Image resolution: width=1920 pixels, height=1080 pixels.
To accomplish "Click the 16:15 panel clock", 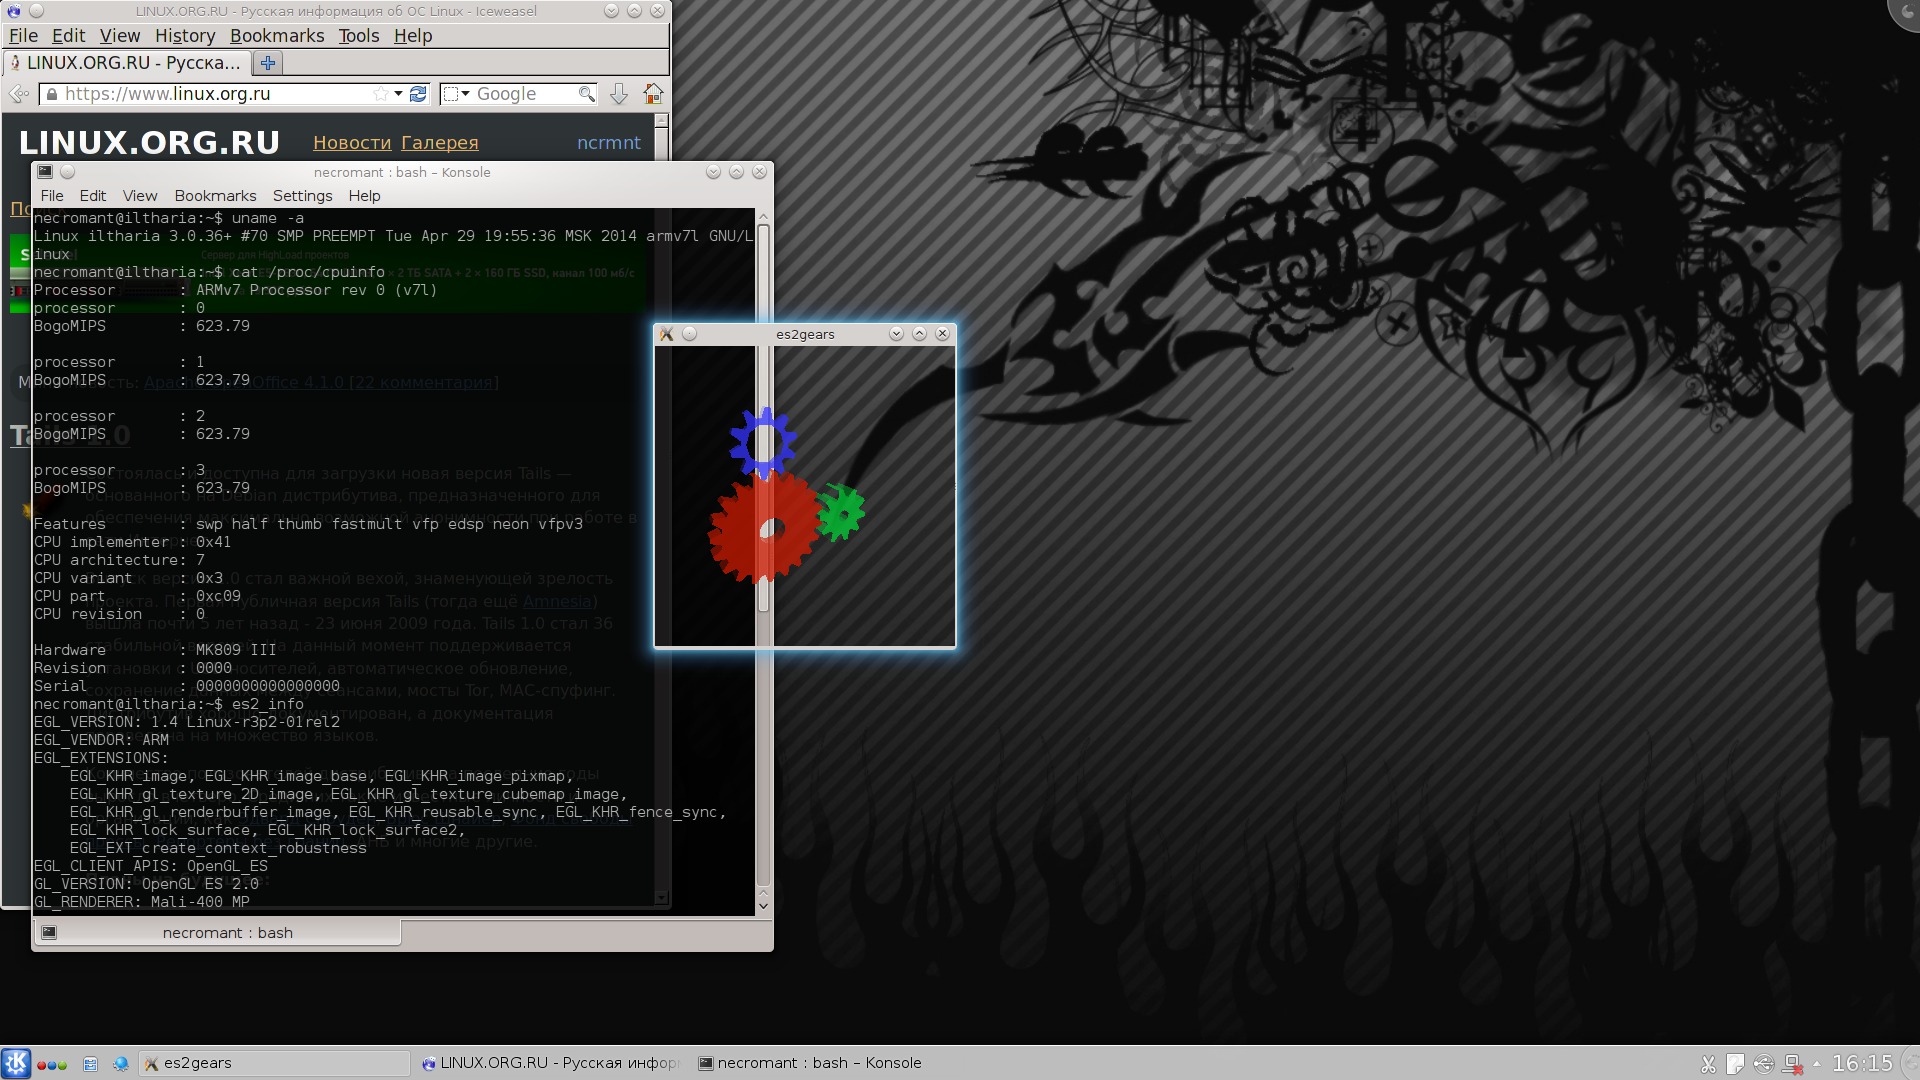I will [1862, 1063].
